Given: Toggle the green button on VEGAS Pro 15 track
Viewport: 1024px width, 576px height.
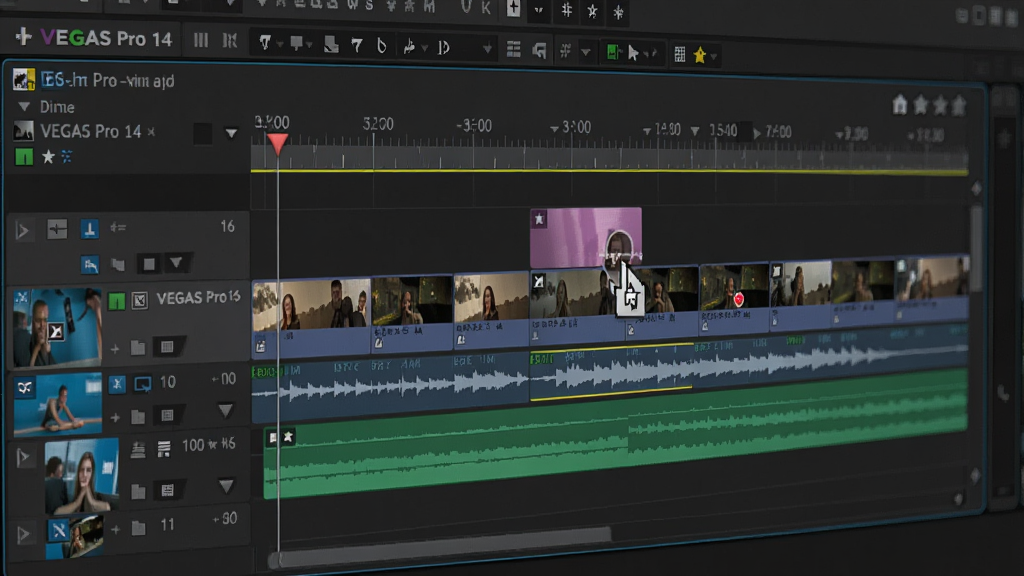Looking at the screenshot, I should pos(116,301).
